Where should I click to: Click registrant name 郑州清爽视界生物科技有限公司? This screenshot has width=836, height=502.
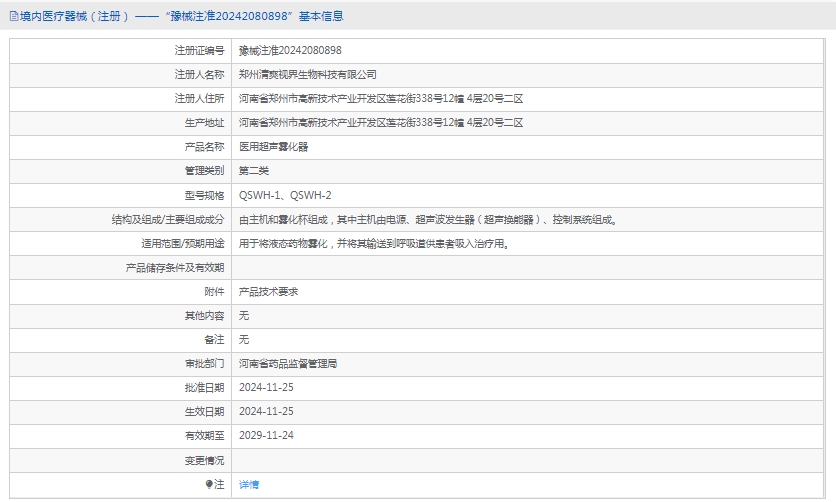pyautogui.click(x=308, y=74)
